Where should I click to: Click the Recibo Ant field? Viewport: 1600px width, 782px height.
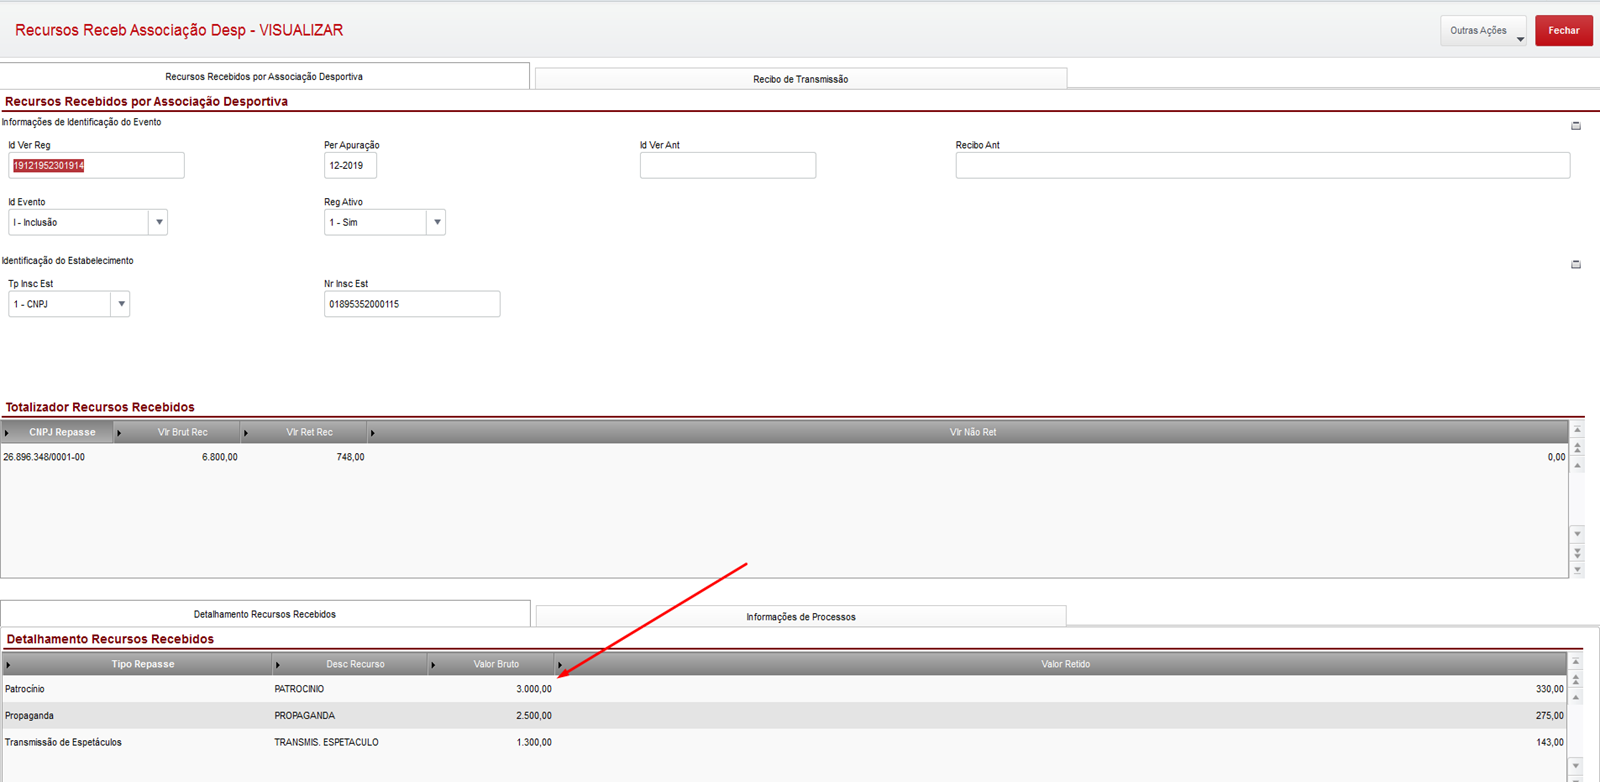1263,165
